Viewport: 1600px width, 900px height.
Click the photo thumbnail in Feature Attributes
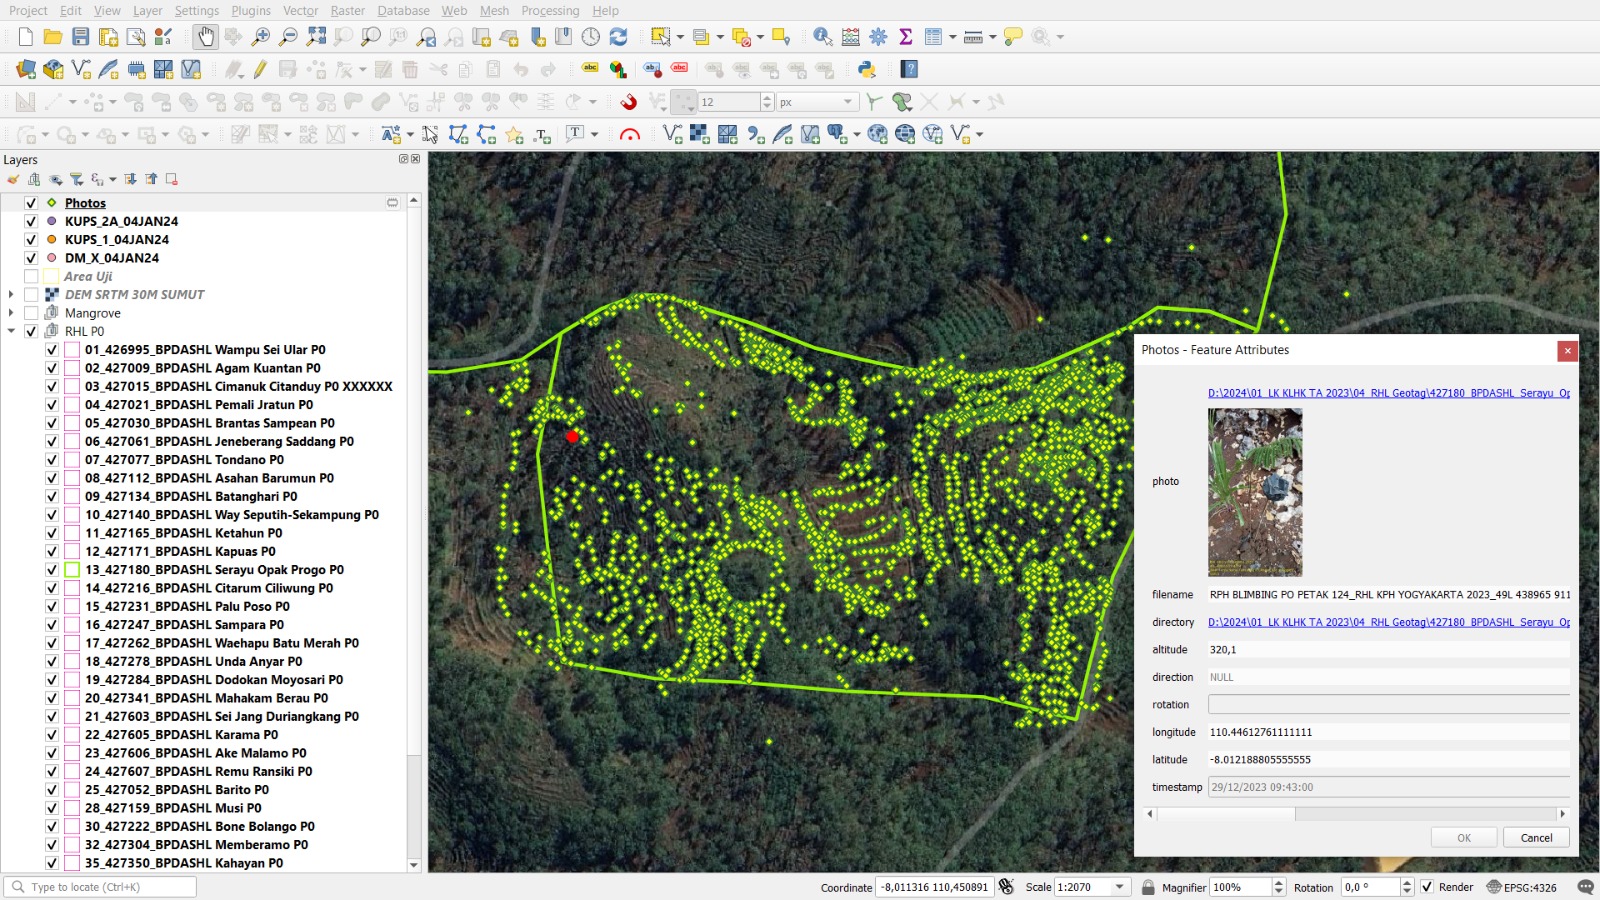coord(1255,492)
